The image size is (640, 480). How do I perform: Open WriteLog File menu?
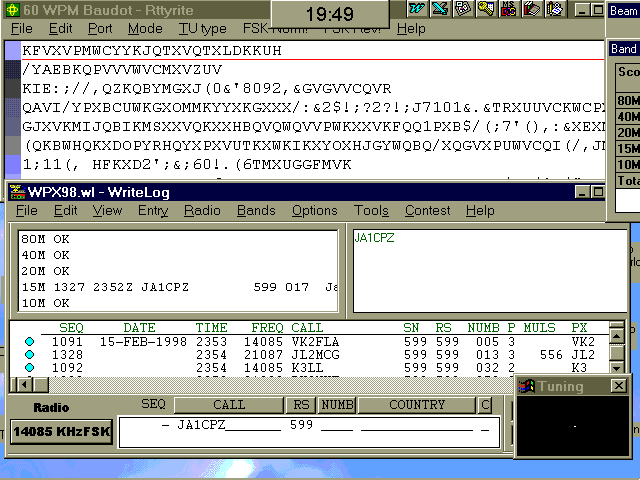27,211
